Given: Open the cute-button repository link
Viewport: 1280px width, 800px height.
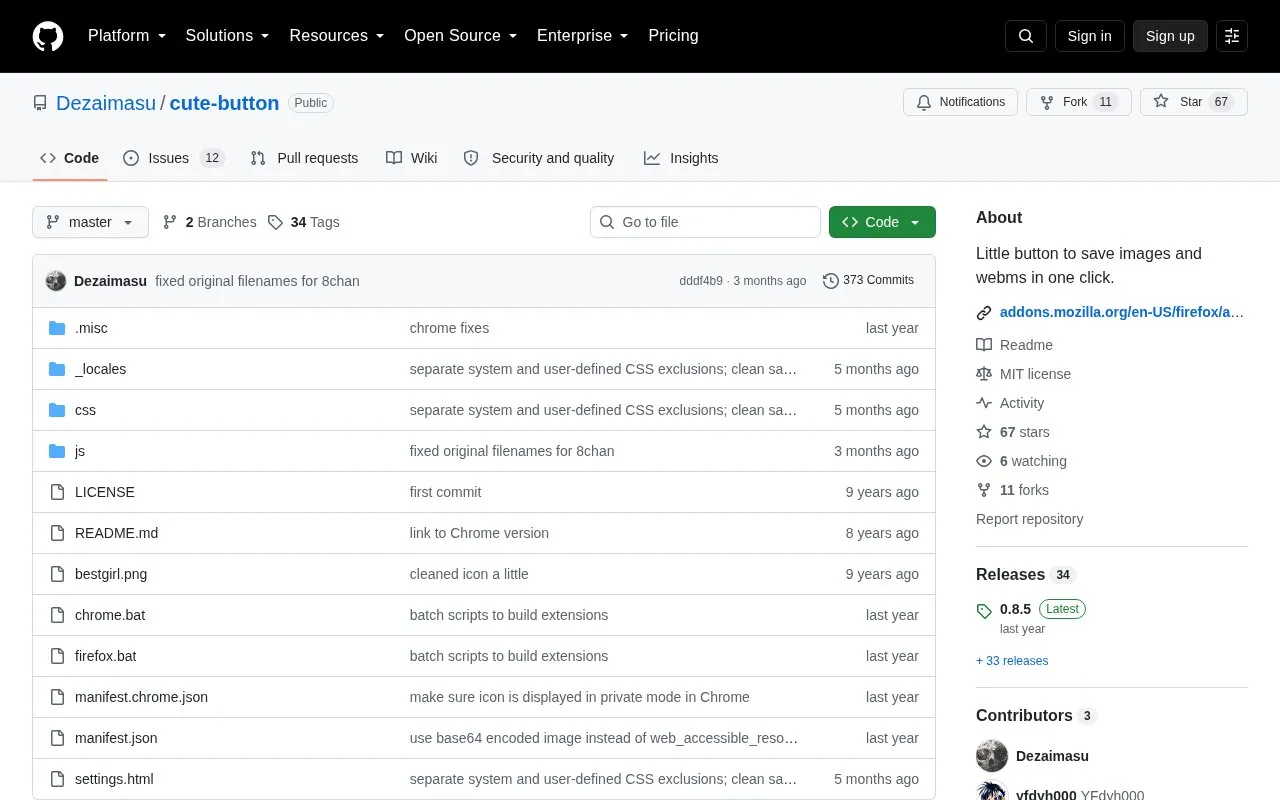Looking at the screenshot, I should (224, 103).
